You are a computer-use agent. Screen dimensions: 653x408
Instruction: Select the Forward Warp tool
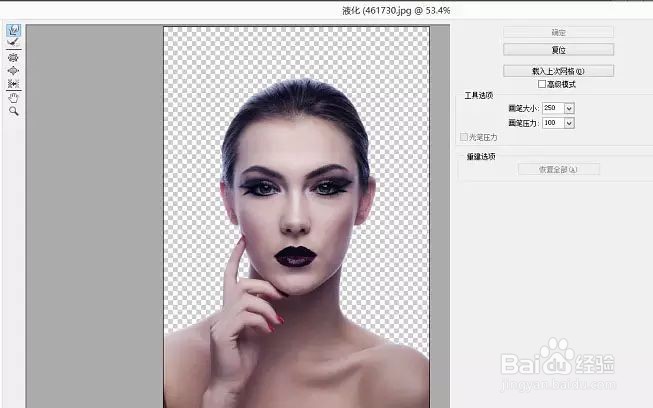click(13, 30)
